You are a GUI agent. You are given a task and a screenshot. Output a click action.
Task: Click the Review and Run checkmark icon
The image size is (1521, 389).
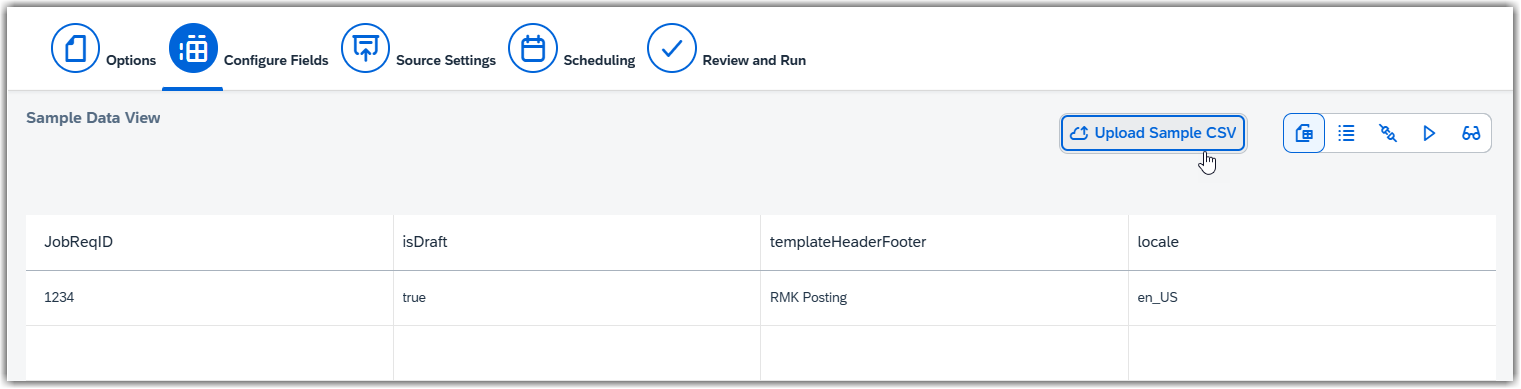click(x=672, y=49)
